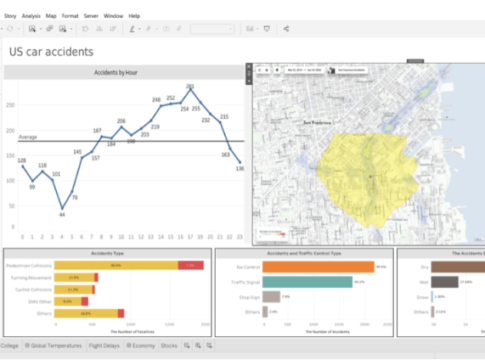Click Accidents and Traffic Control Type header
This screenshot has width=485, height=360.
point(304,253)
